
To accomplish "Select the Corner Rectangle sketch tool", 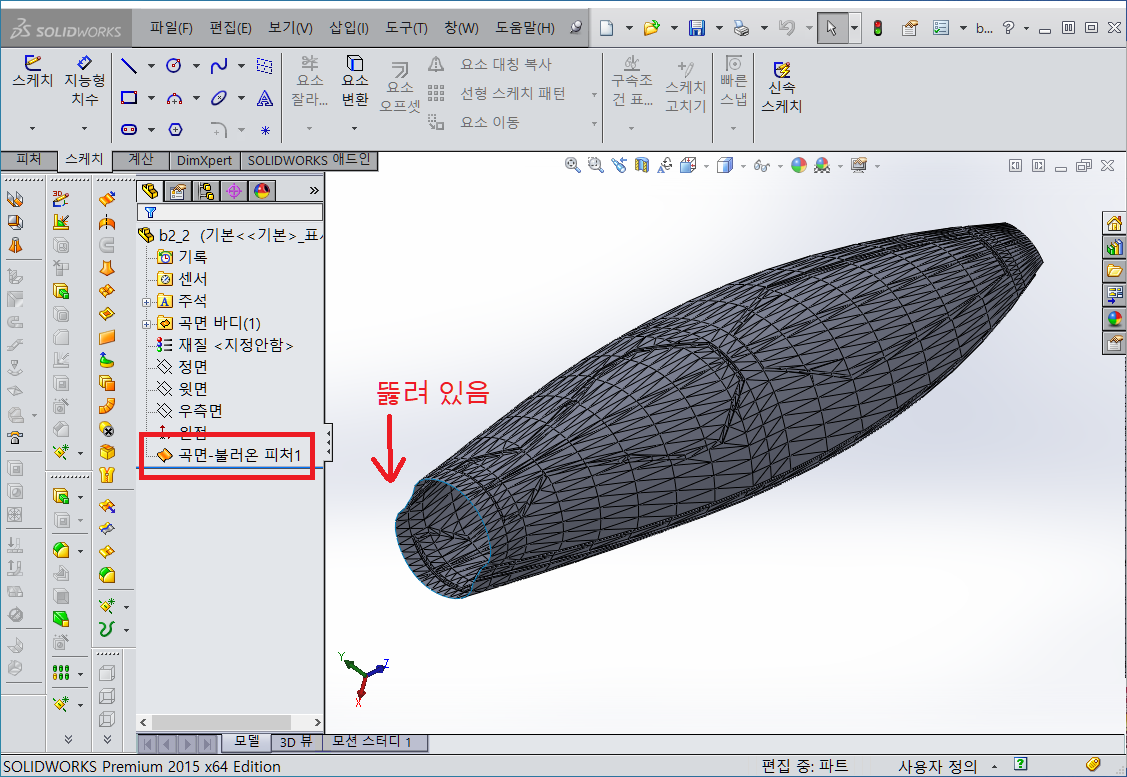I will click(x=129, y=98).
